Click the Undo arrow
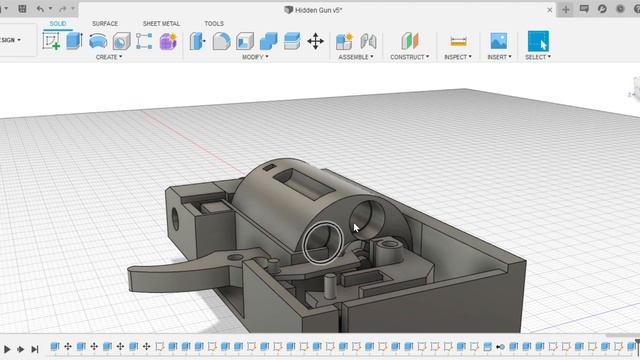Viewport: 640px width, 360px height. coord(40,9)
